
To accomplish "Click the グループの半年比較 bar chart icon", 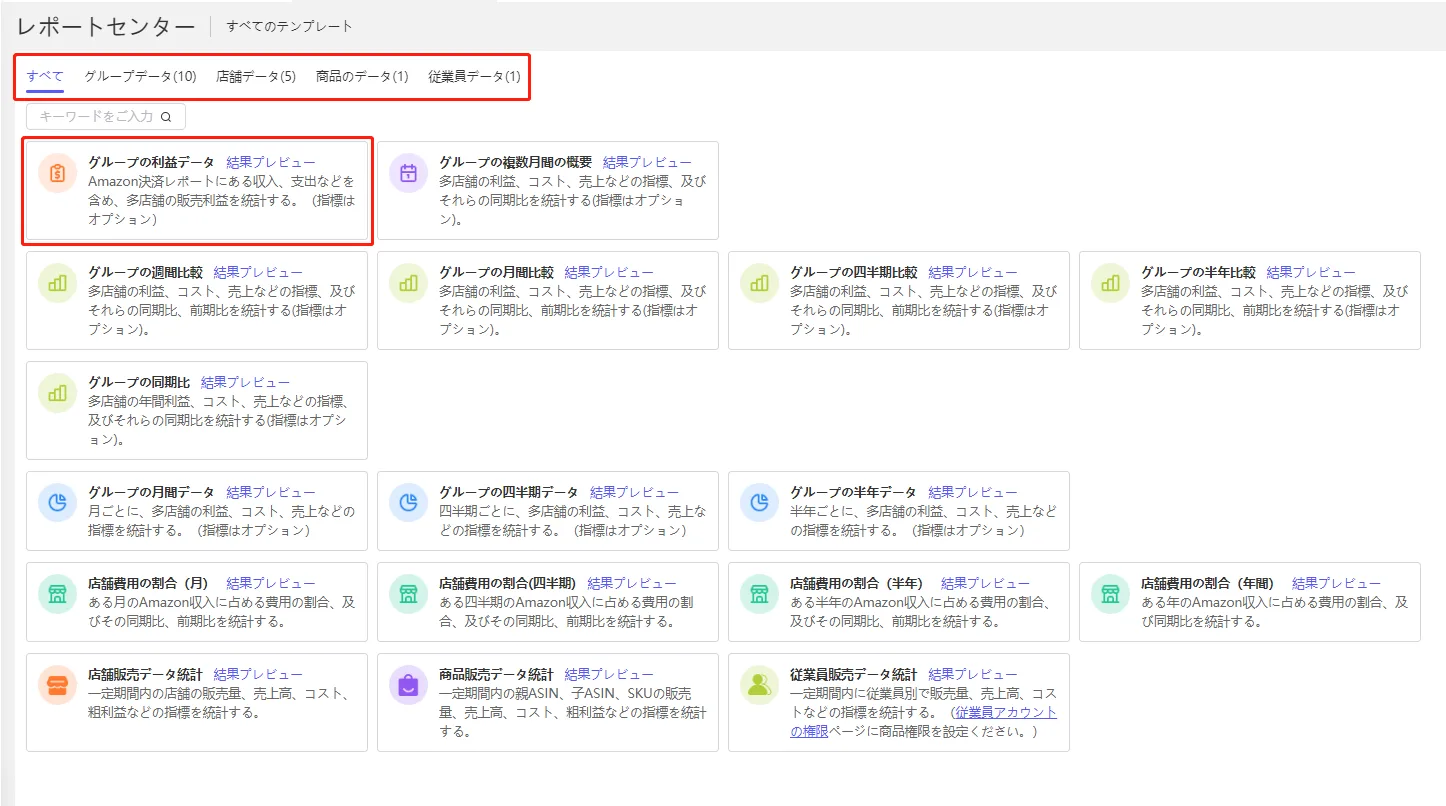I will pyautogui.click(x=1111, y=283).
